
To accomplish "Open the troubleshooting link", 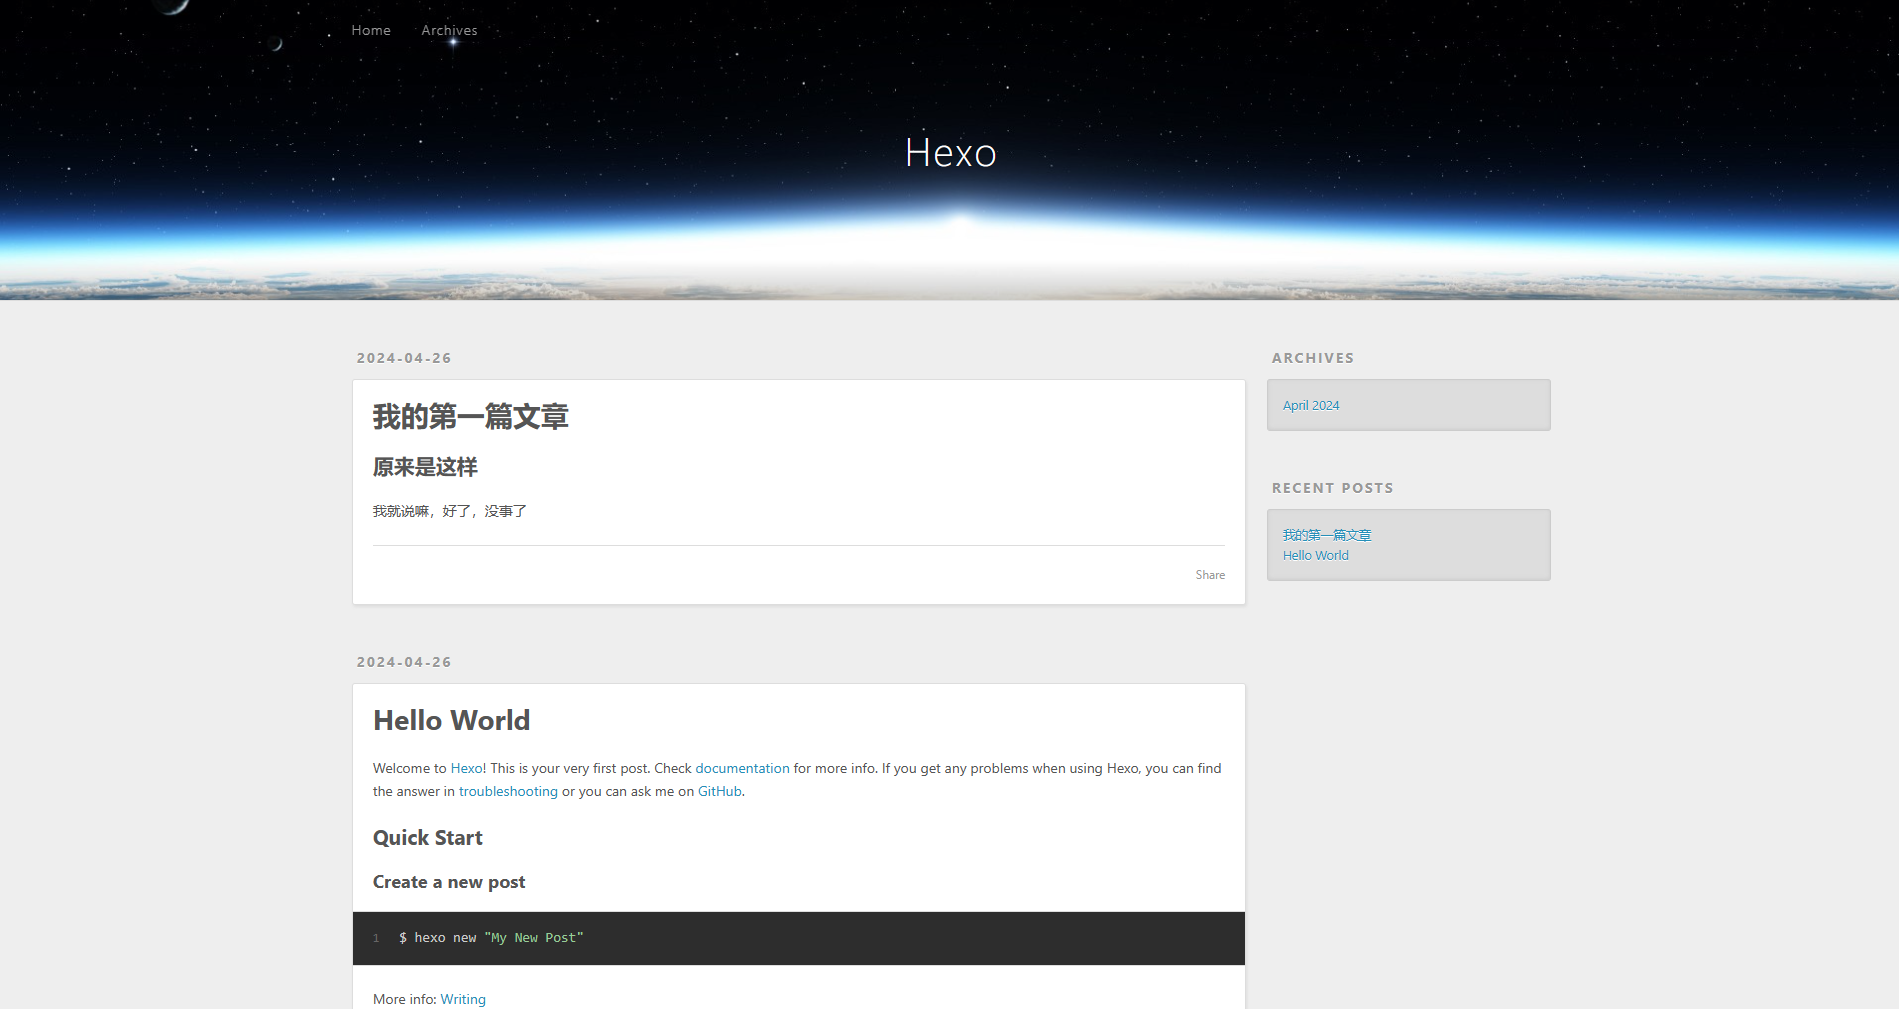I will (508, 791).
